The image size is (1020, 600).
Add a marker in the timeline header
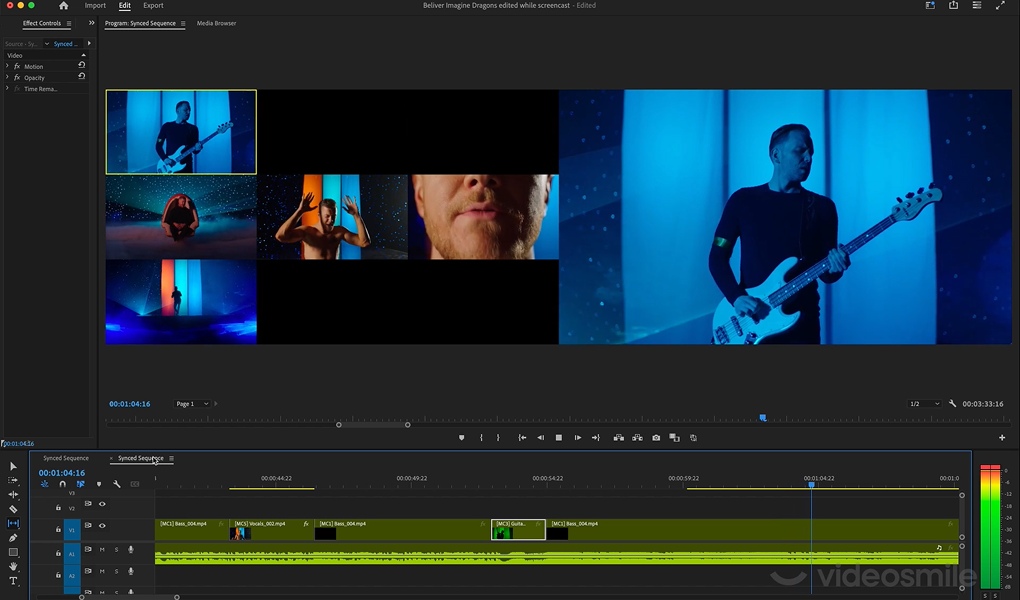pyautogui.click(x=99, y=484)
